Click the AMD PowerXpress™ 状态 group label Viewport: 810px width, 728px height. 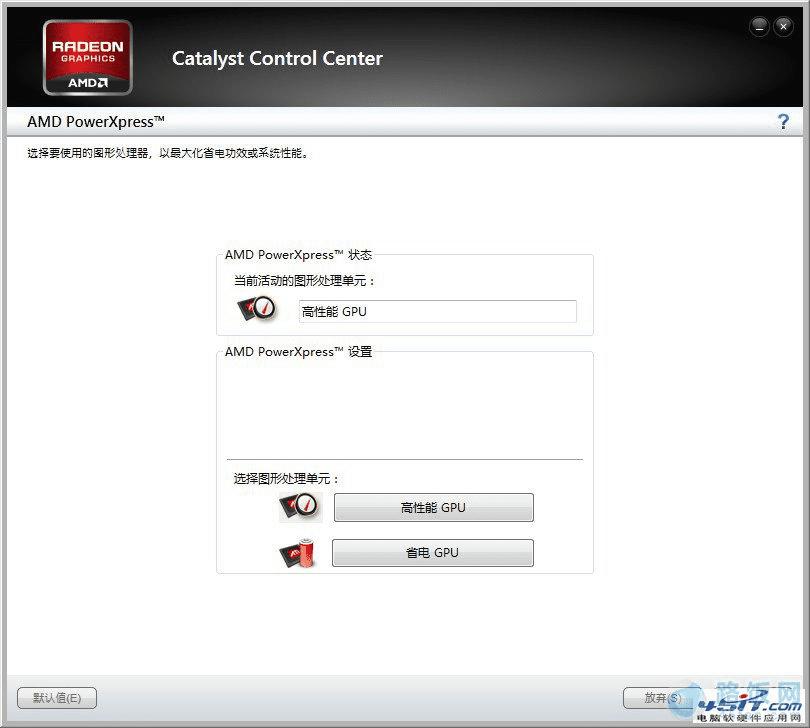click(x=298, y=255)
